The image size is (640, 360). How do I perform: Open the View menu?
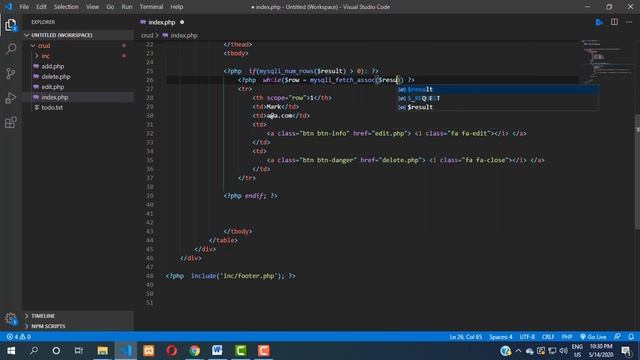coord(92,7)
